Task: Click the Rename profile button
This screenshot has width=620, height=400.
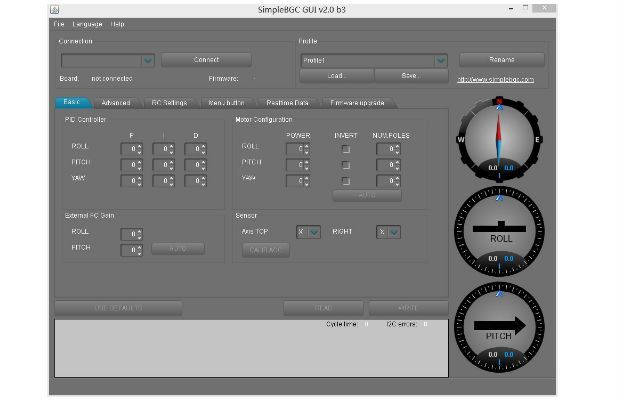Action: coord(502,60)
